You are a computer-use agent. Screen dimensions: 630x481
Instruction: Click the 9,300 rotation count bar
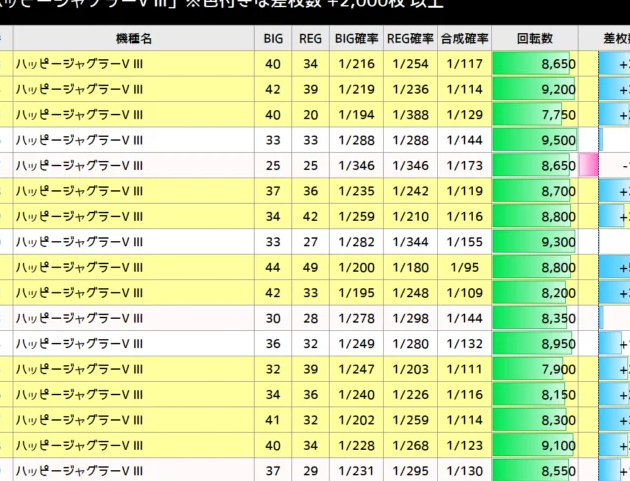coord(535,242)
